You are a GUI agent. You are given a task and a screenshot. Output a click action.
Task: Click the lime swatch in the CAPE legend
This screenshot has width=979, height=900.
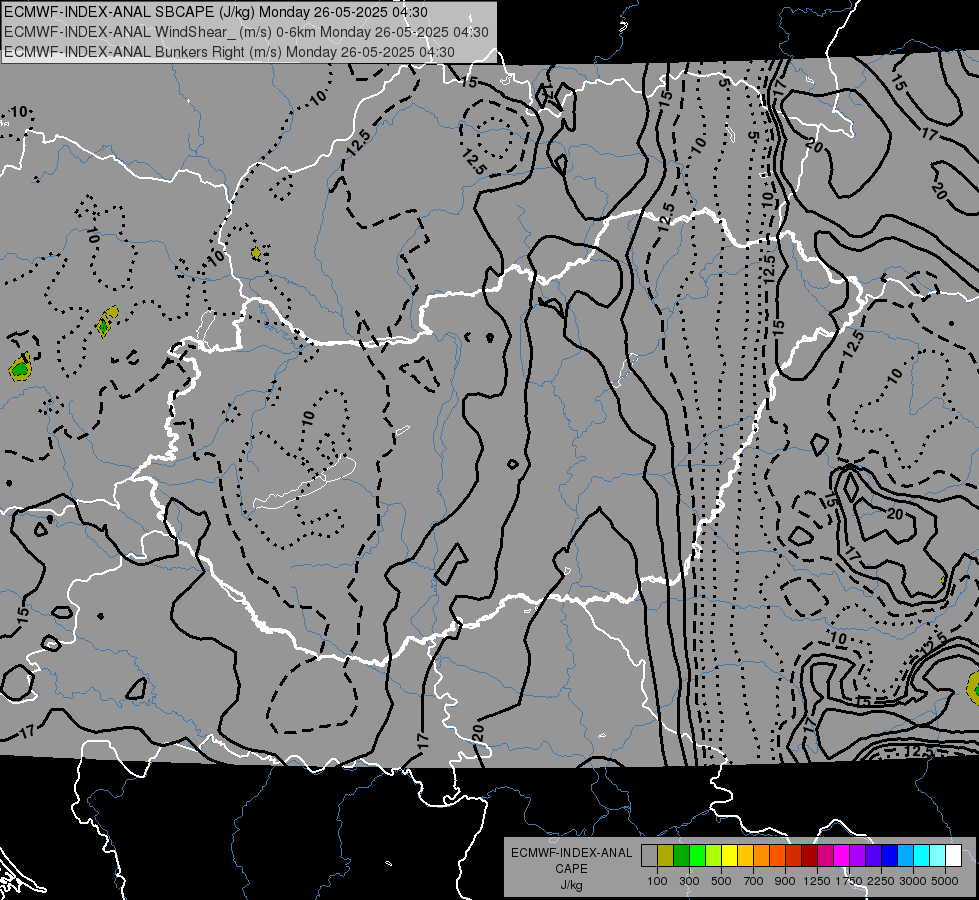[x=714, y=856]
